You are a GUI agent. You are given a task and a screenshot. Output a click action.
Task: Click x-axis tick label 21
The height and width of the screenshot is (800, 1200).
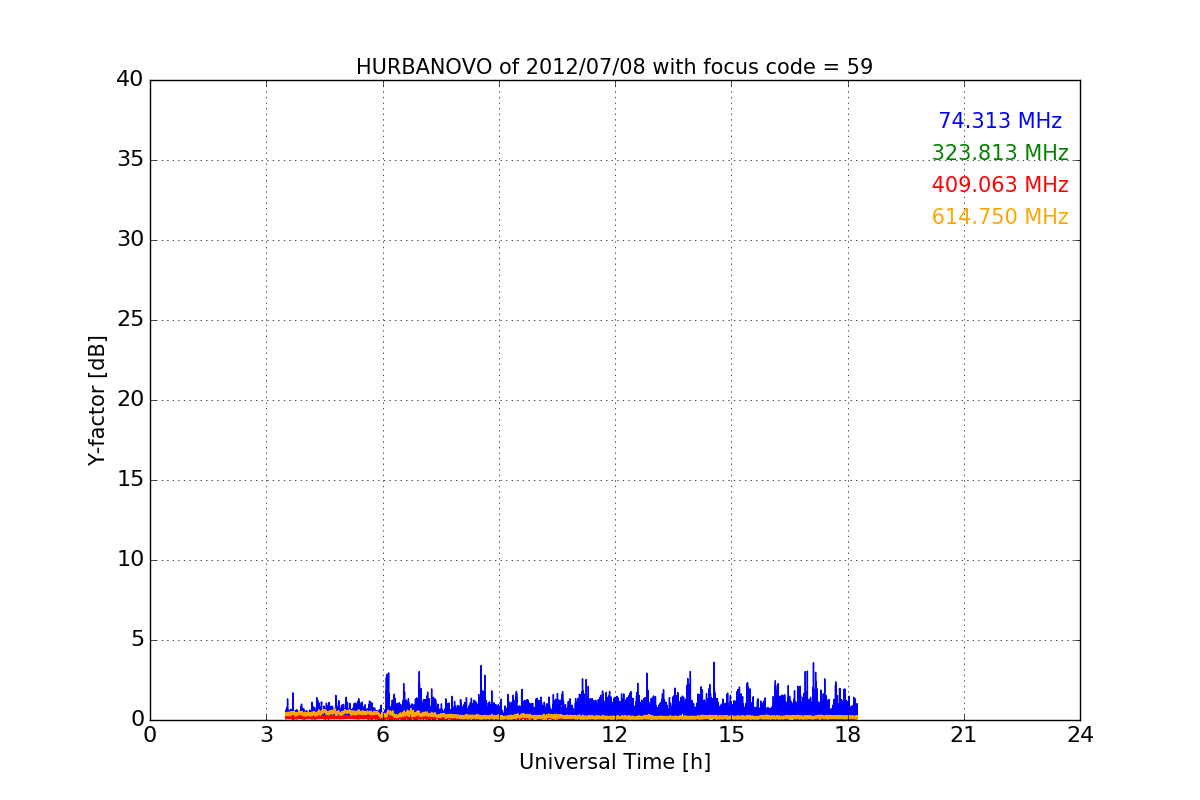tap(964, 735)
